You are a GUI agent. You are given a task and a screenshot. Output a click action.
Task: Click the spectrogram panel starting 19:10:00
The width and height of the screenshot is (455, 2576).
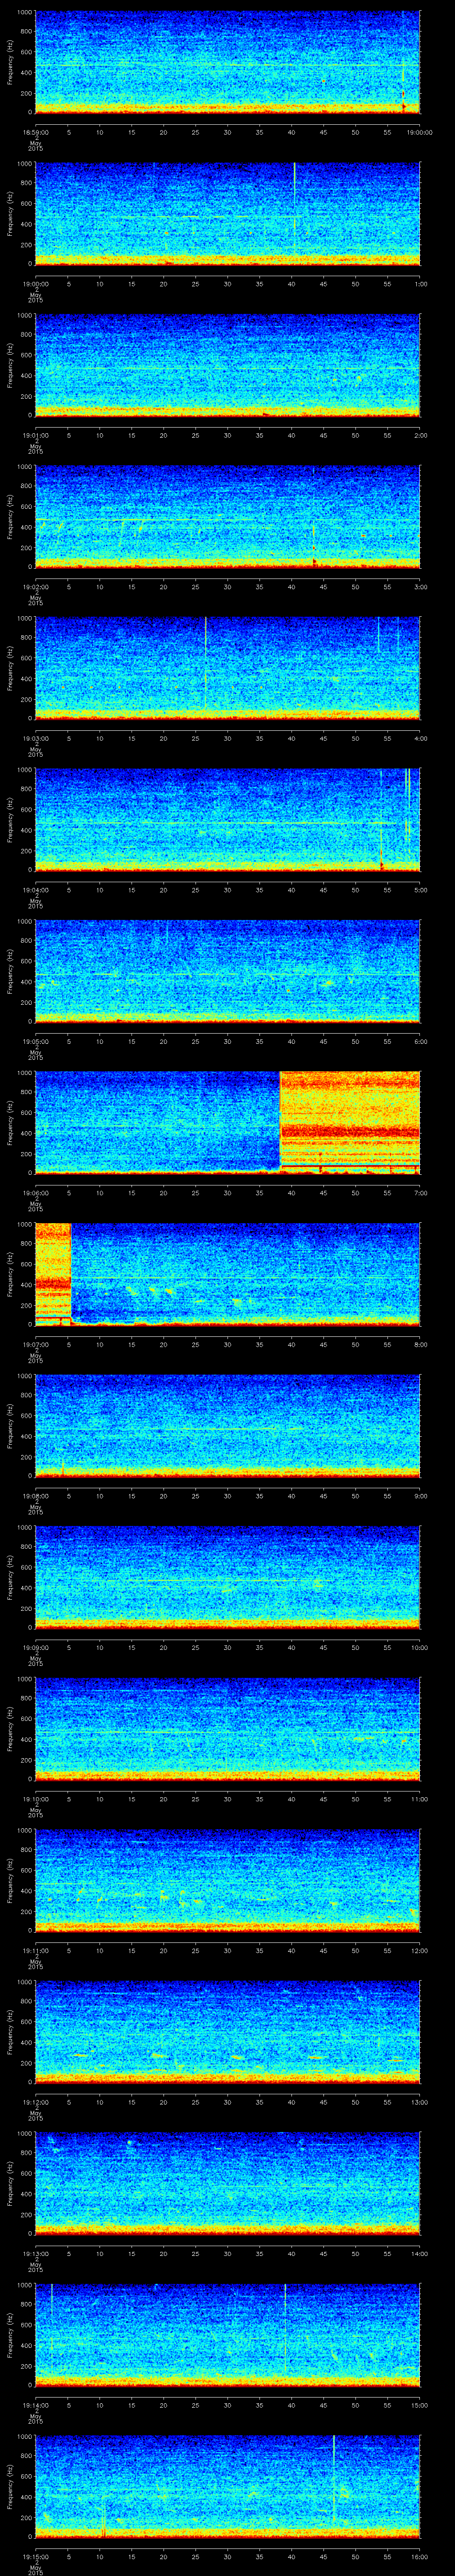[x=227, y=1729]
